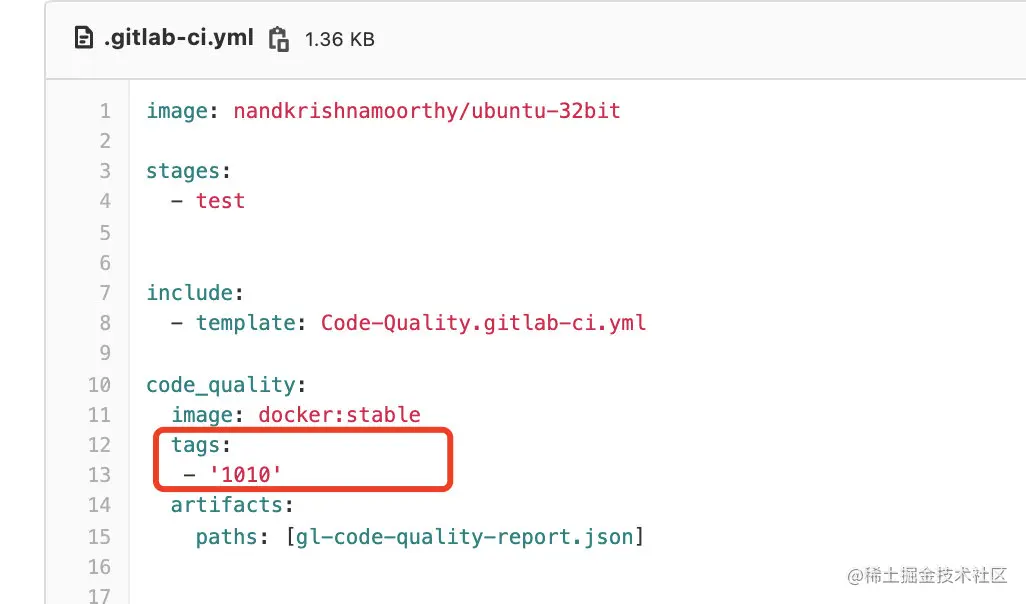
Task: Click the 'image' key on line 11
Action: (202, 415)
